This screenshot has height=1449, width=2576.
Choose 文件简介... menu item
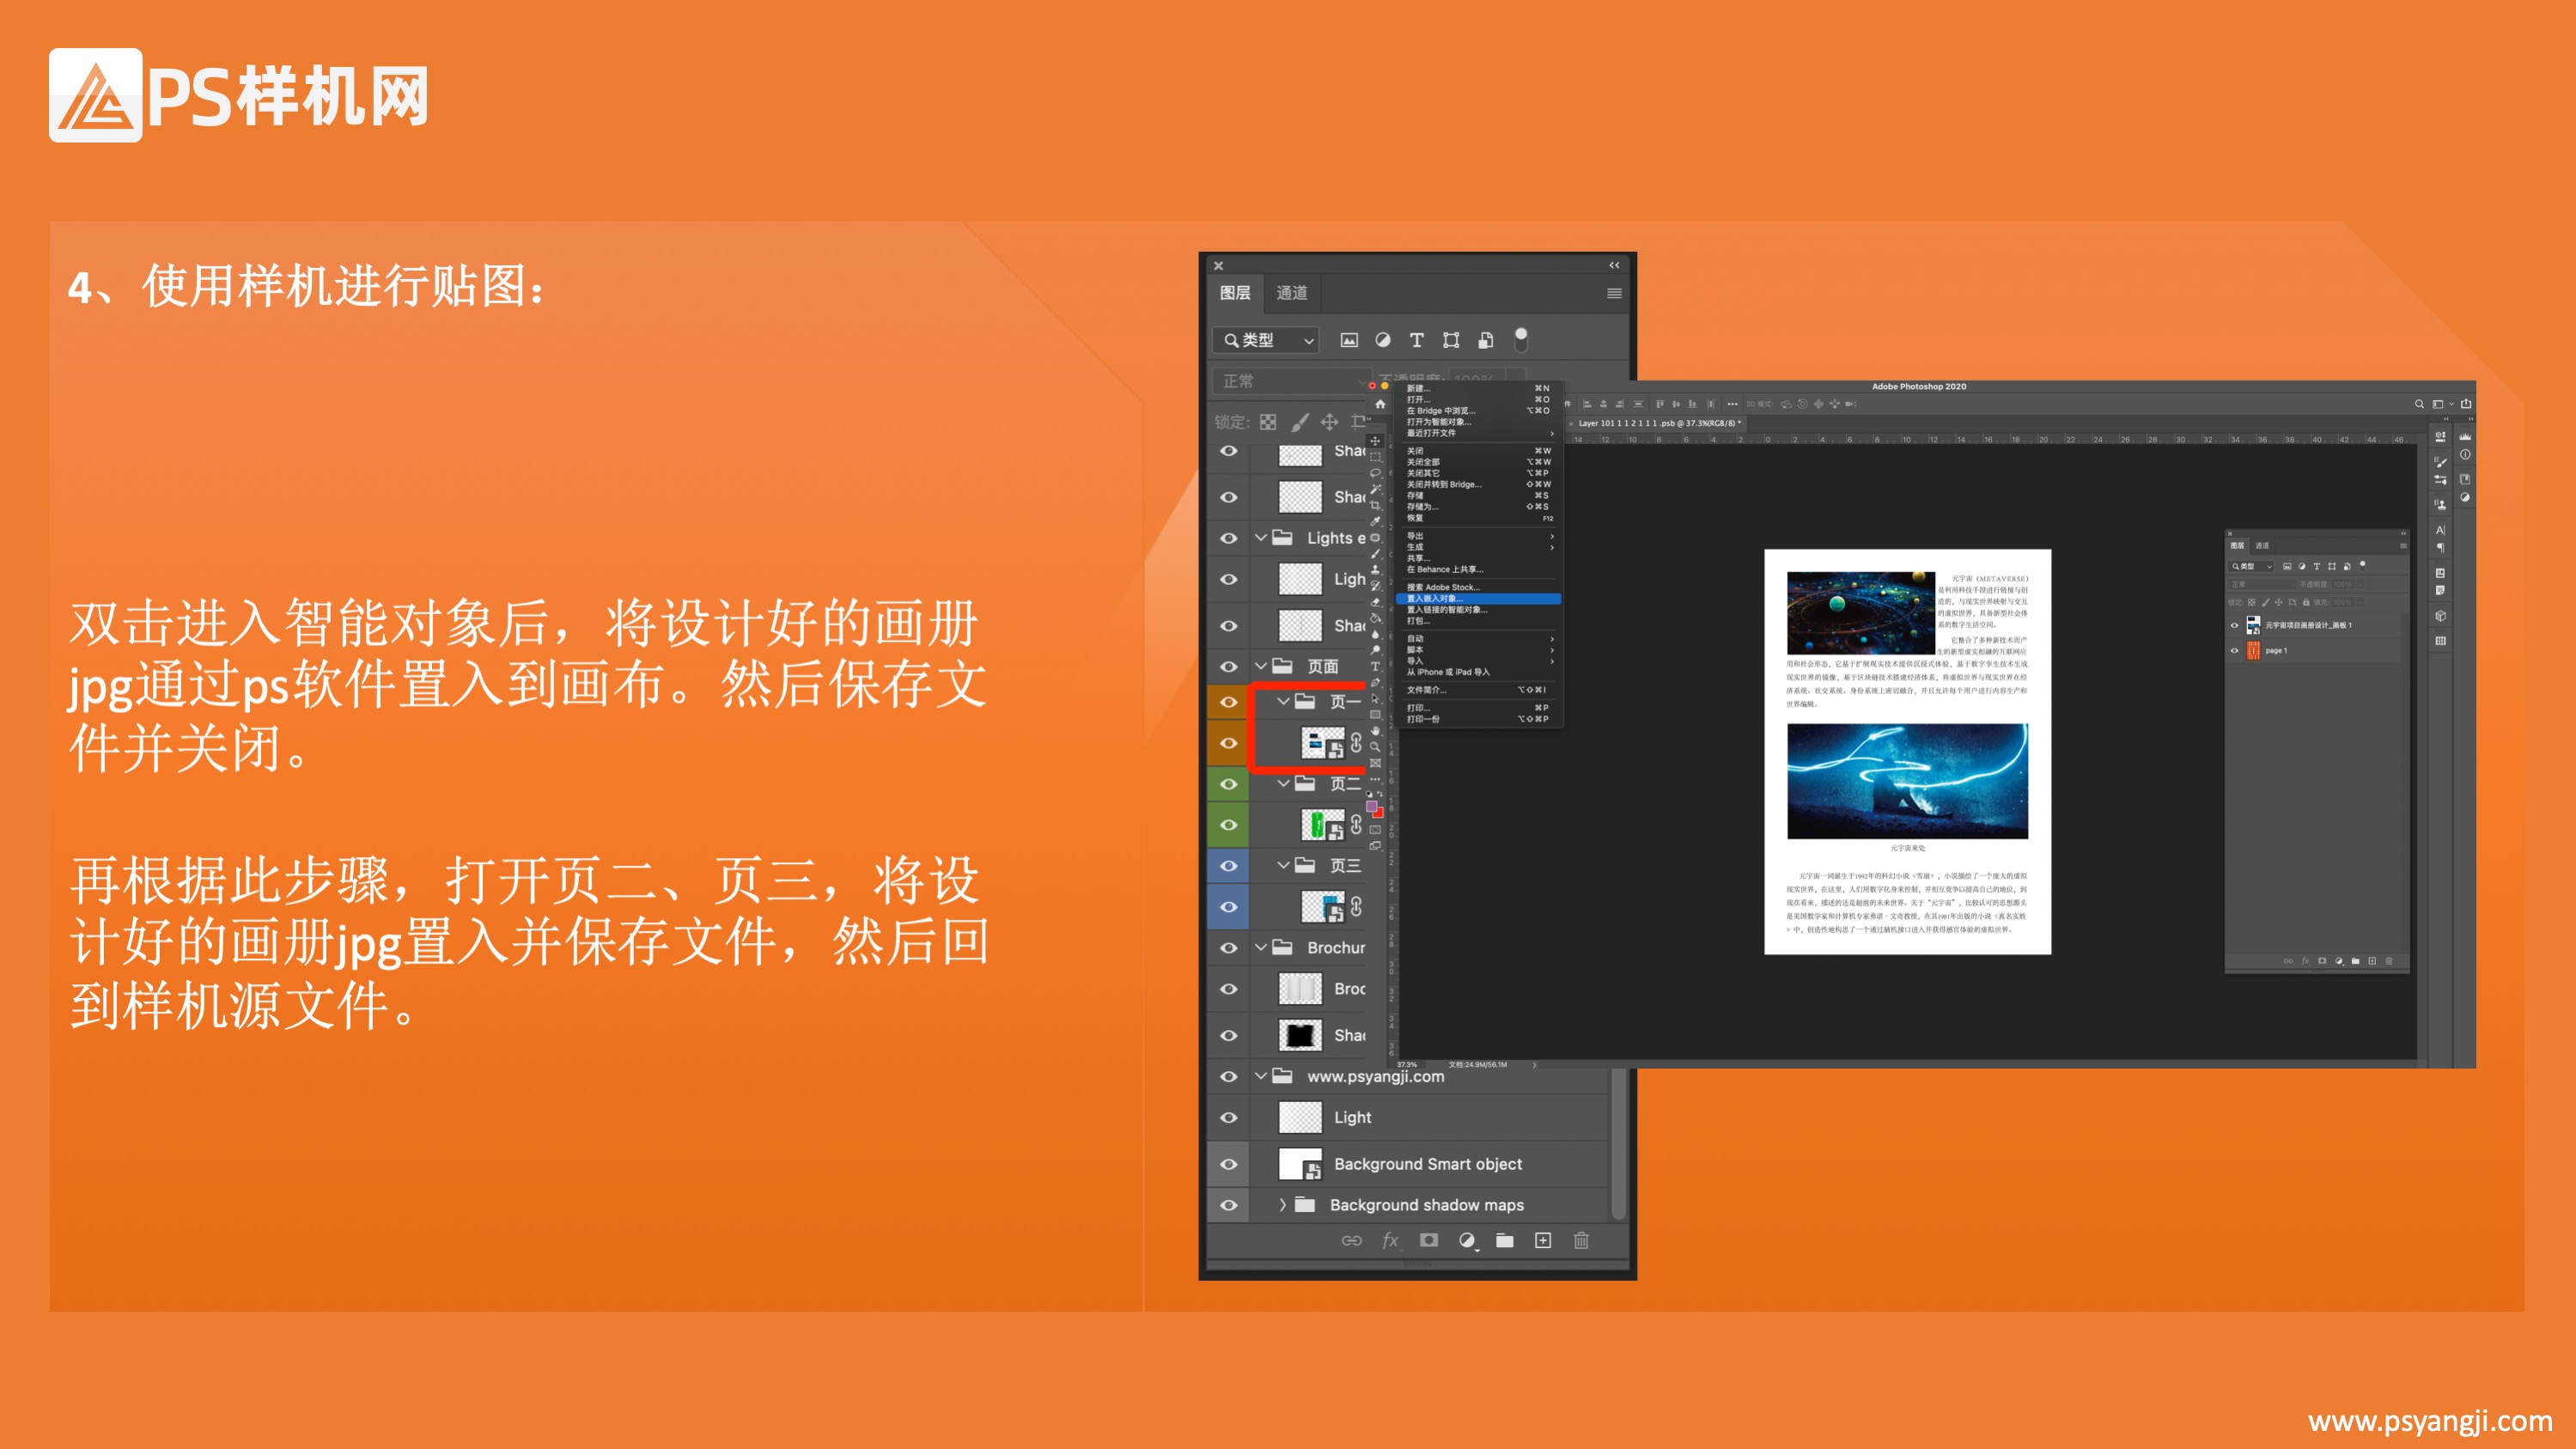tap(1478, 690)
